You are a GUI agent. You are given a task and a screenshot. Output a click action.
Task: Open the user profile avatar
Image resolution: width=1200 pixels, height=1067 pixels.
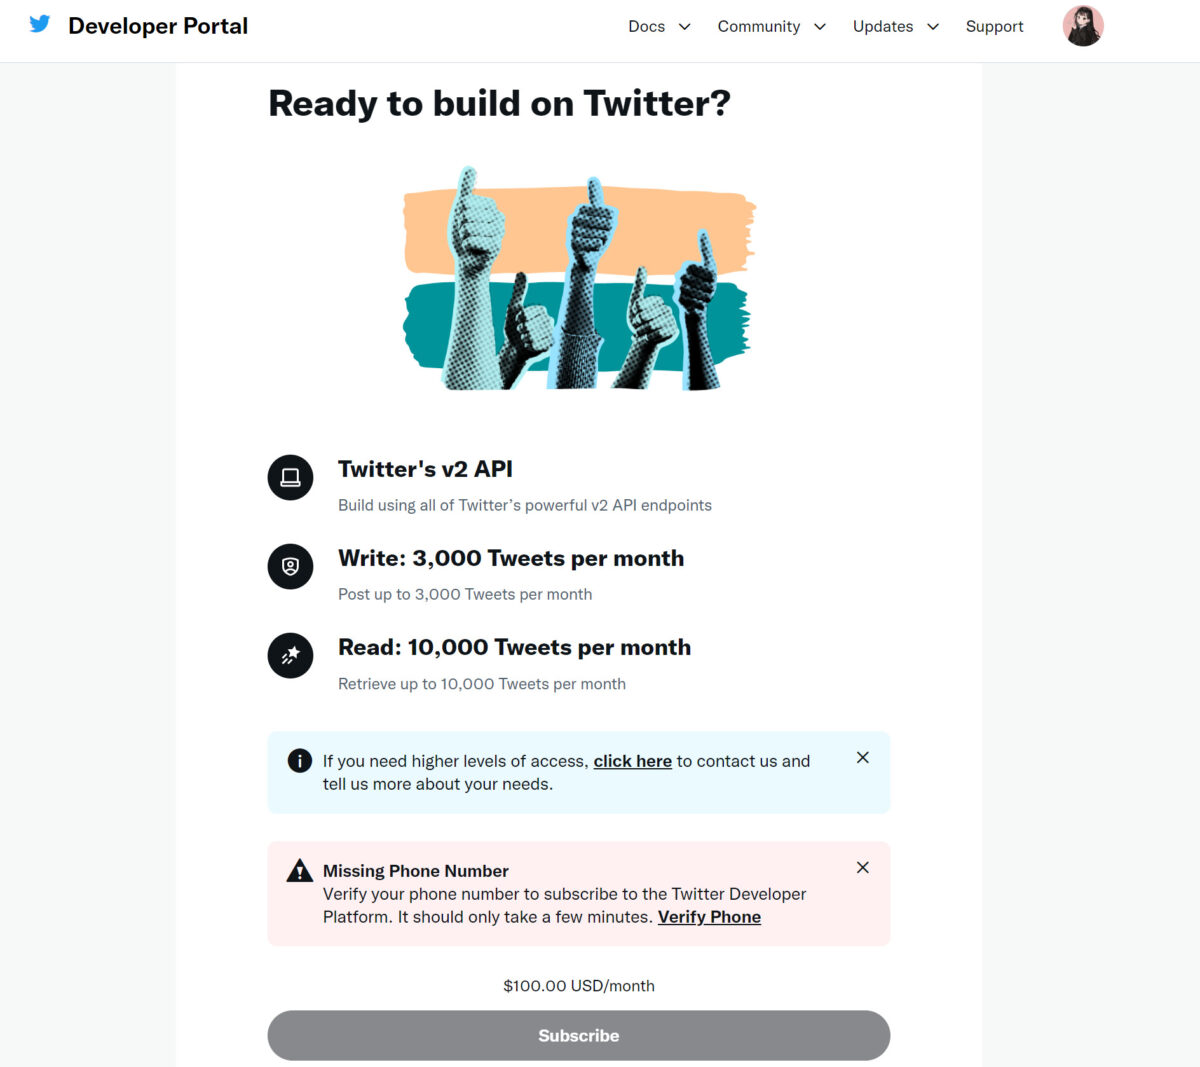(x=1083, y=26)
